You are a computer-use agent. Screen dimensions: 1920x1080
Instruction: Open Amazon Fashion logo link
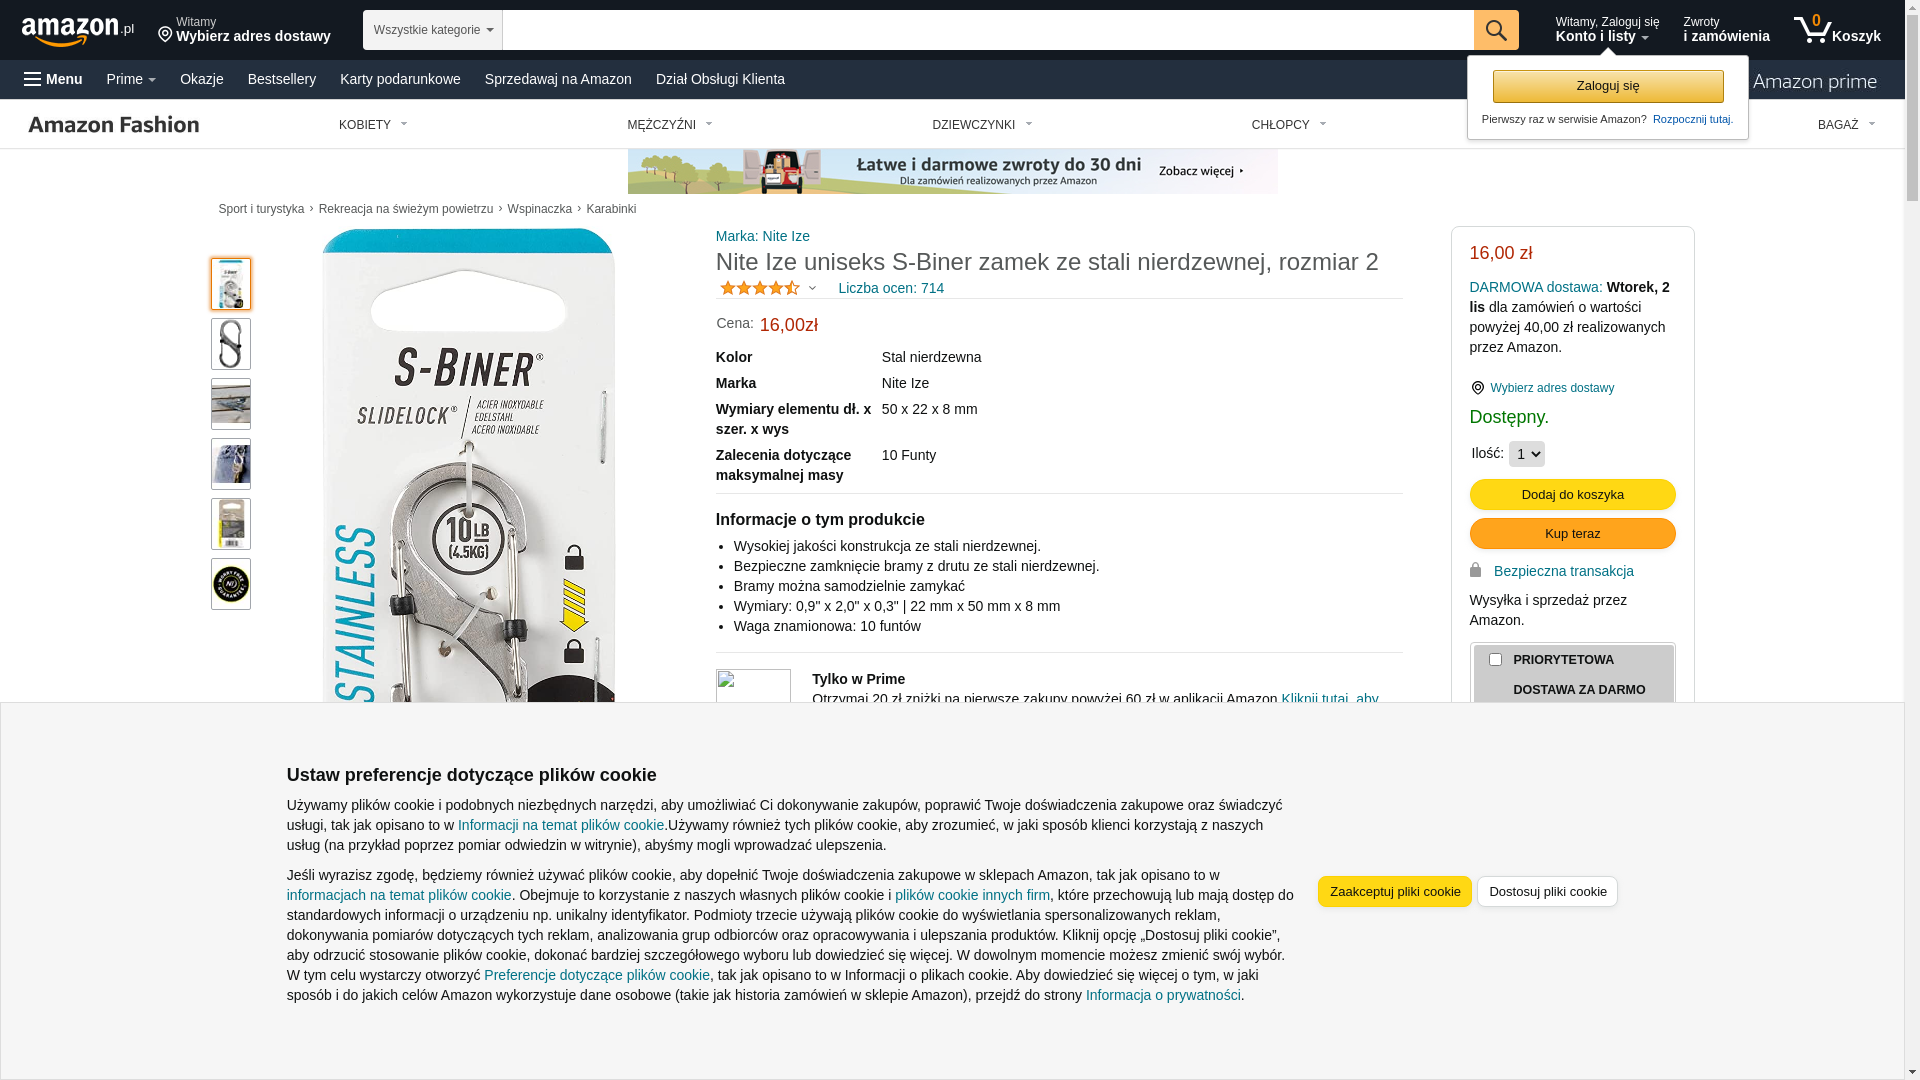(114, 124)
